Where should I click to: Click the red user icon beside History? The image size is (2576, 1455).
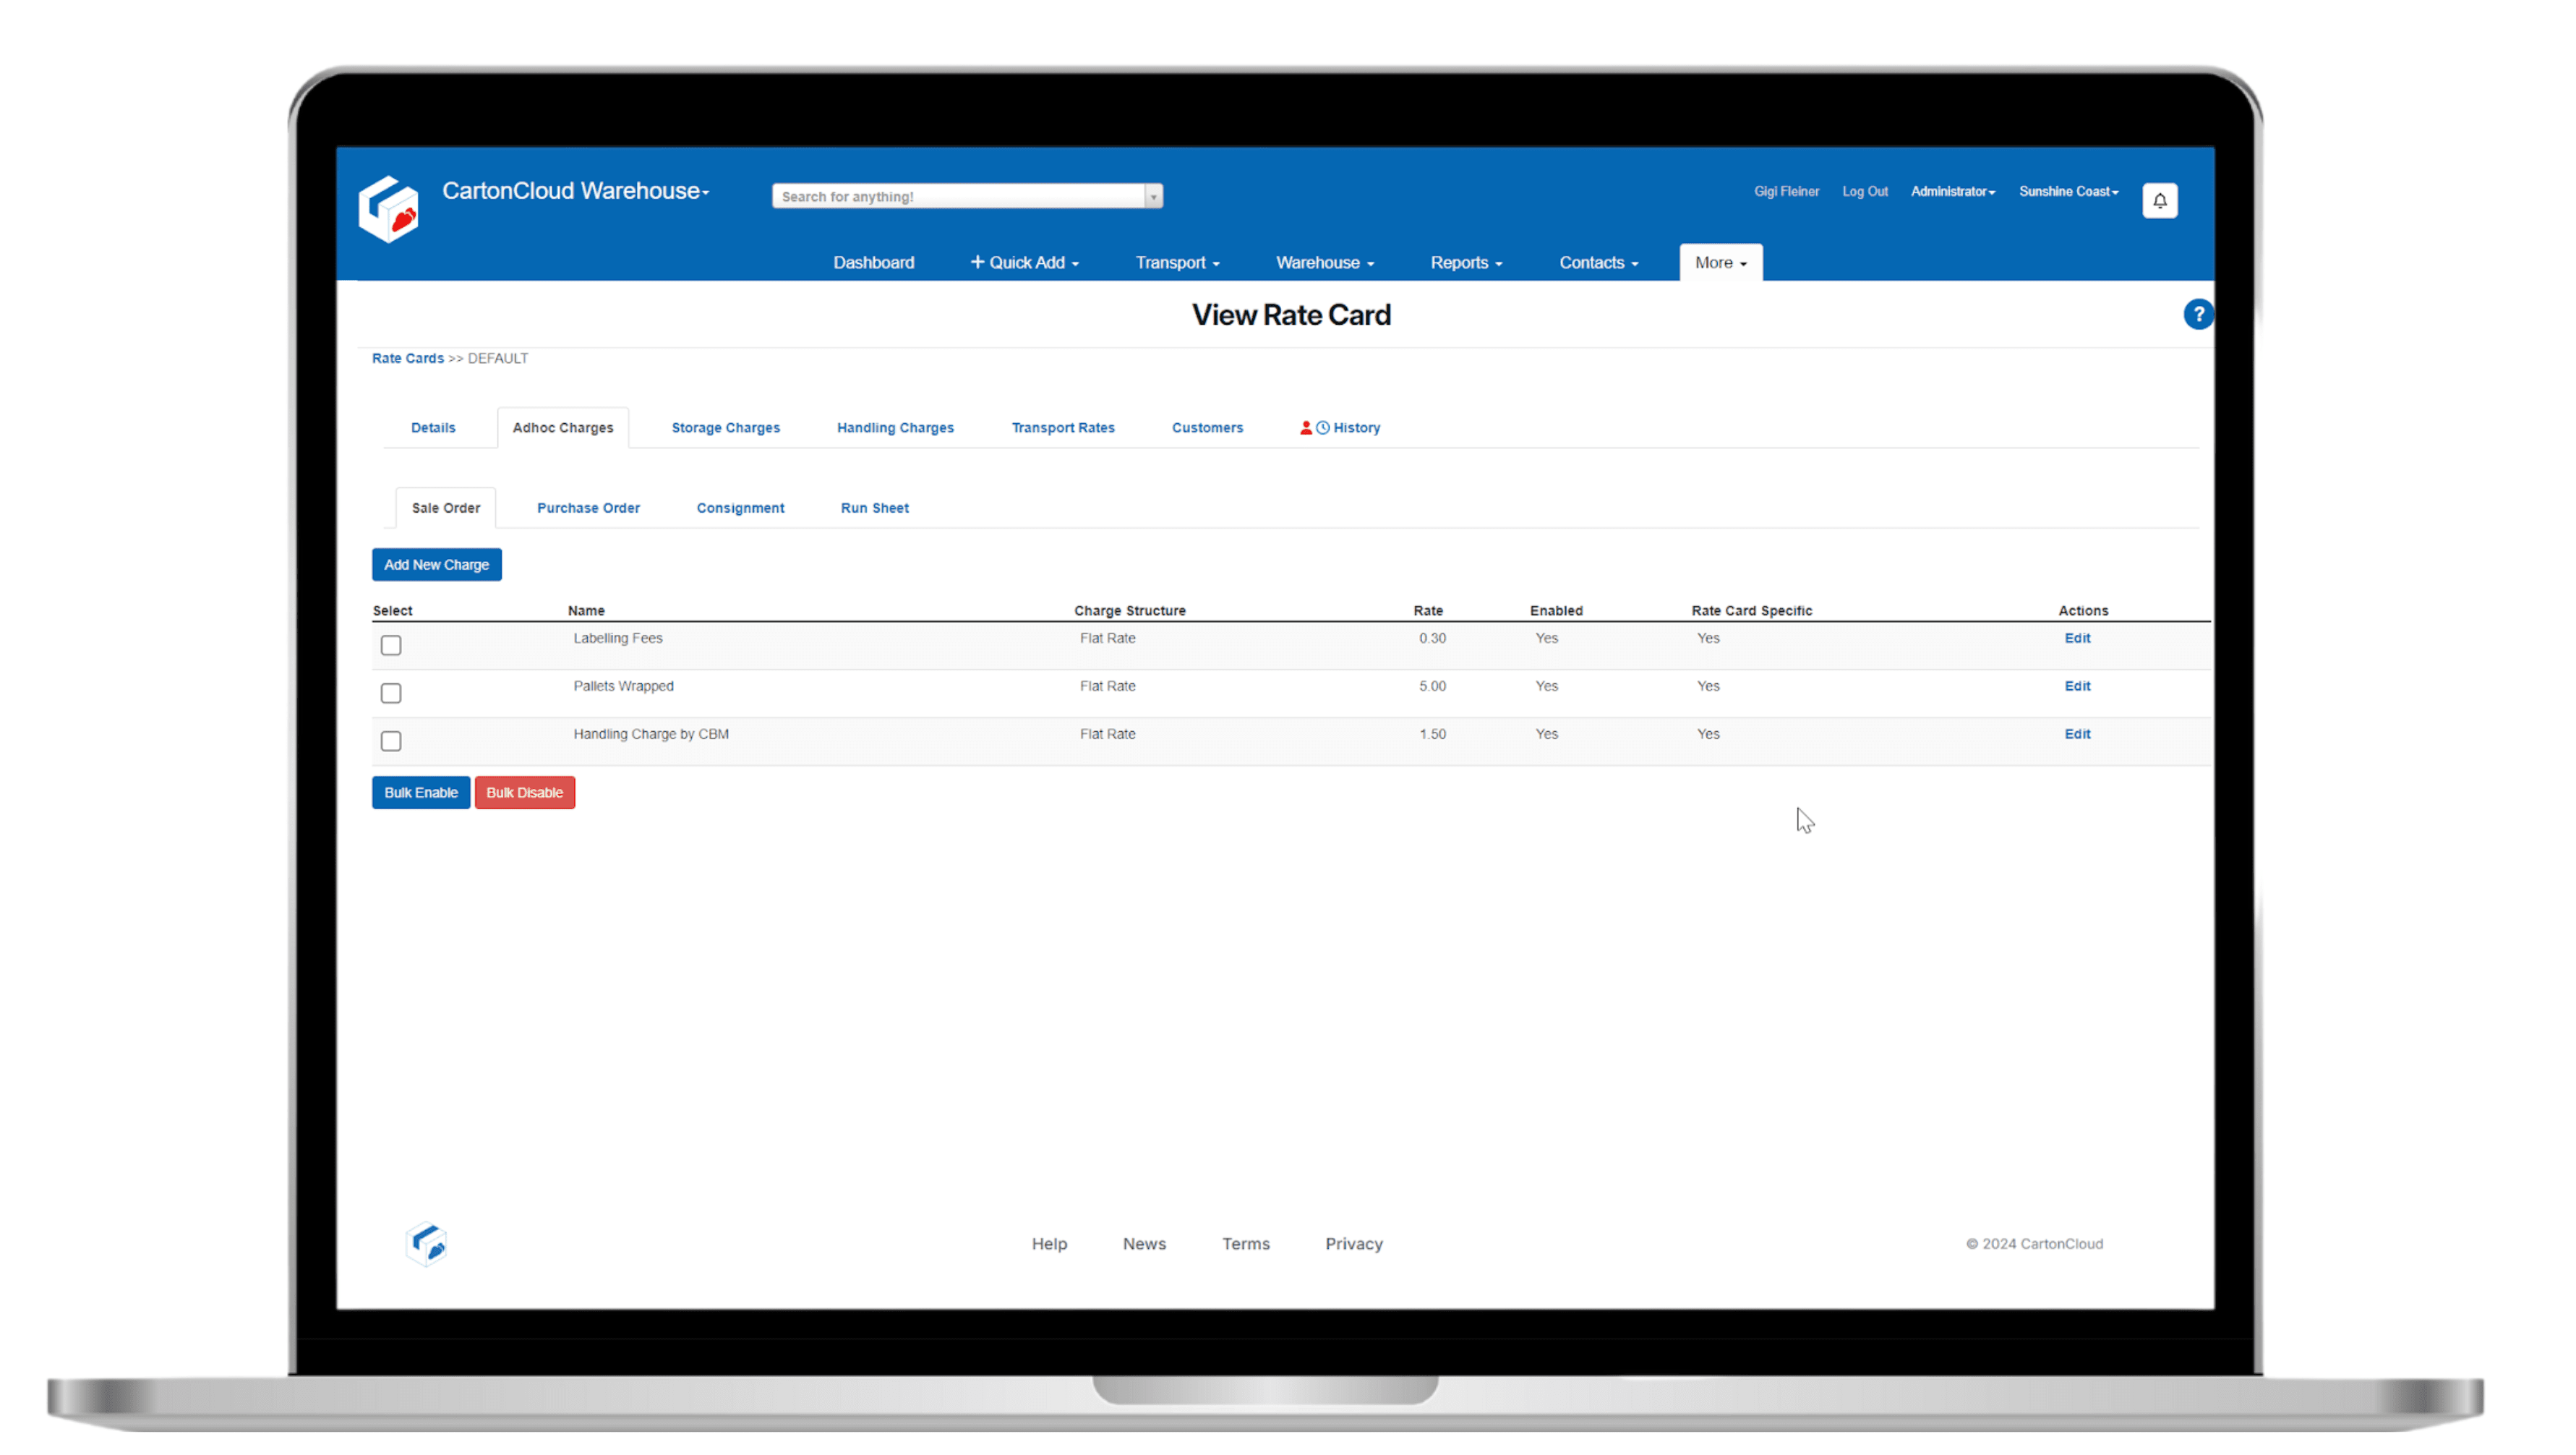tap(1306, 427)
